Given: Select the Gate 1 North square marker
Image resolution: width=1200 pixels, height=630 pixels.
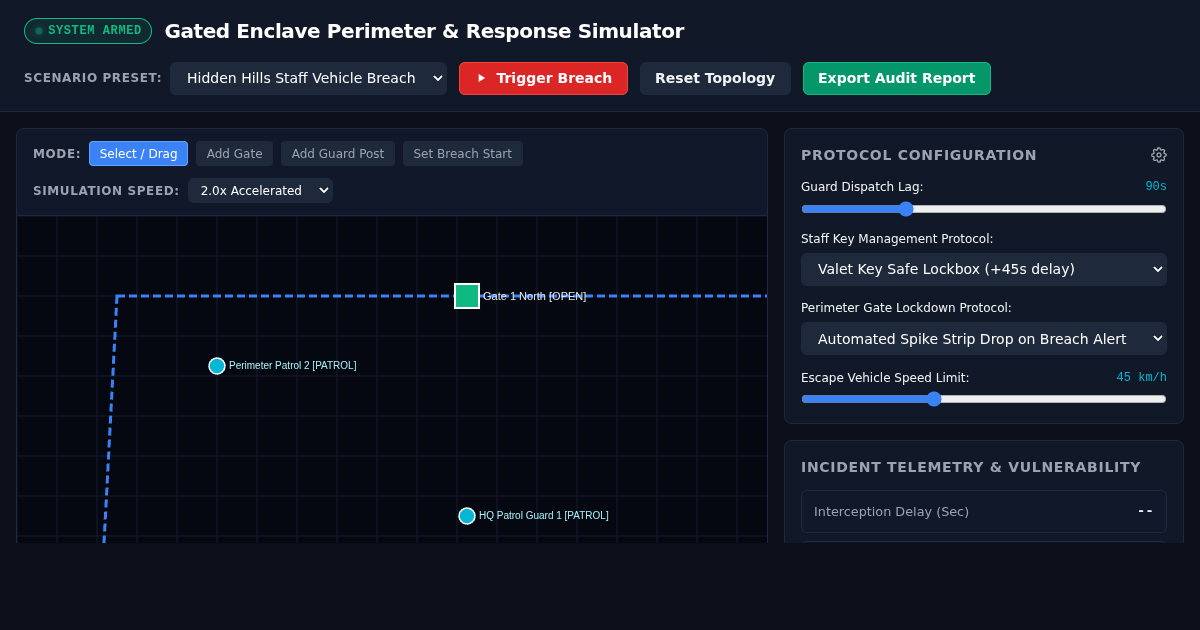Looking at the screenshot, I should tap(467, 296).
